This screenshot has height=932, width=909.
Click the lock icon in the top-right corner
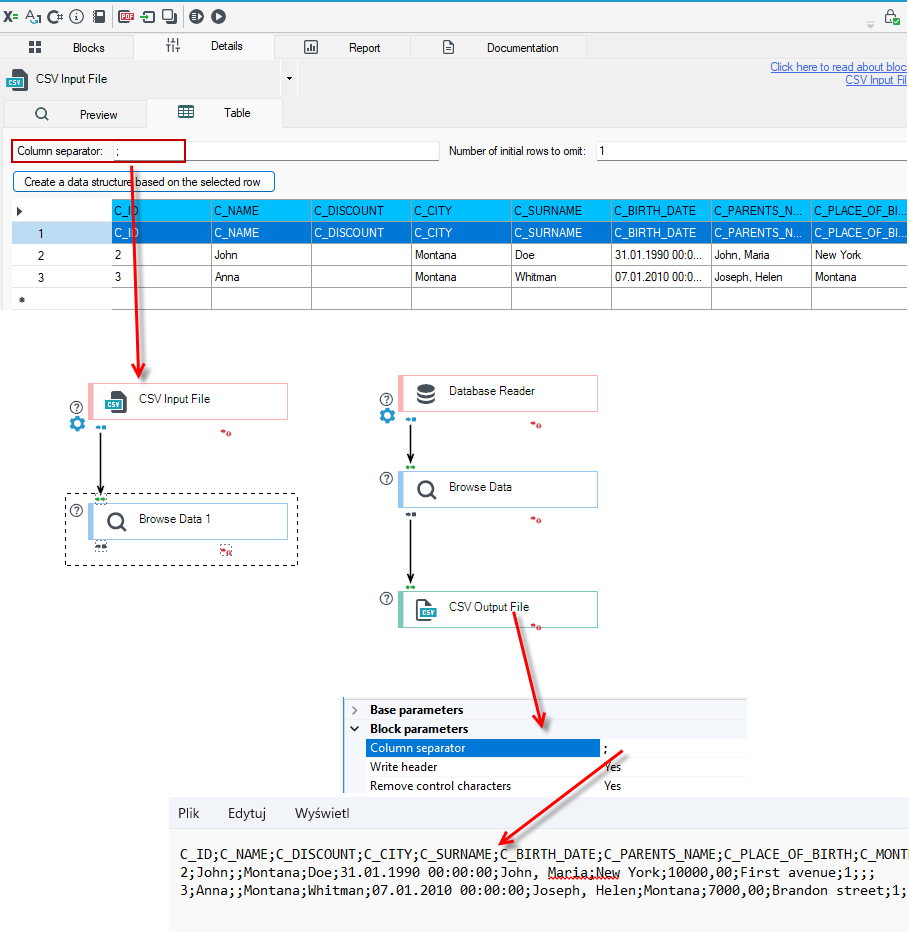click(x=891, y=17)
